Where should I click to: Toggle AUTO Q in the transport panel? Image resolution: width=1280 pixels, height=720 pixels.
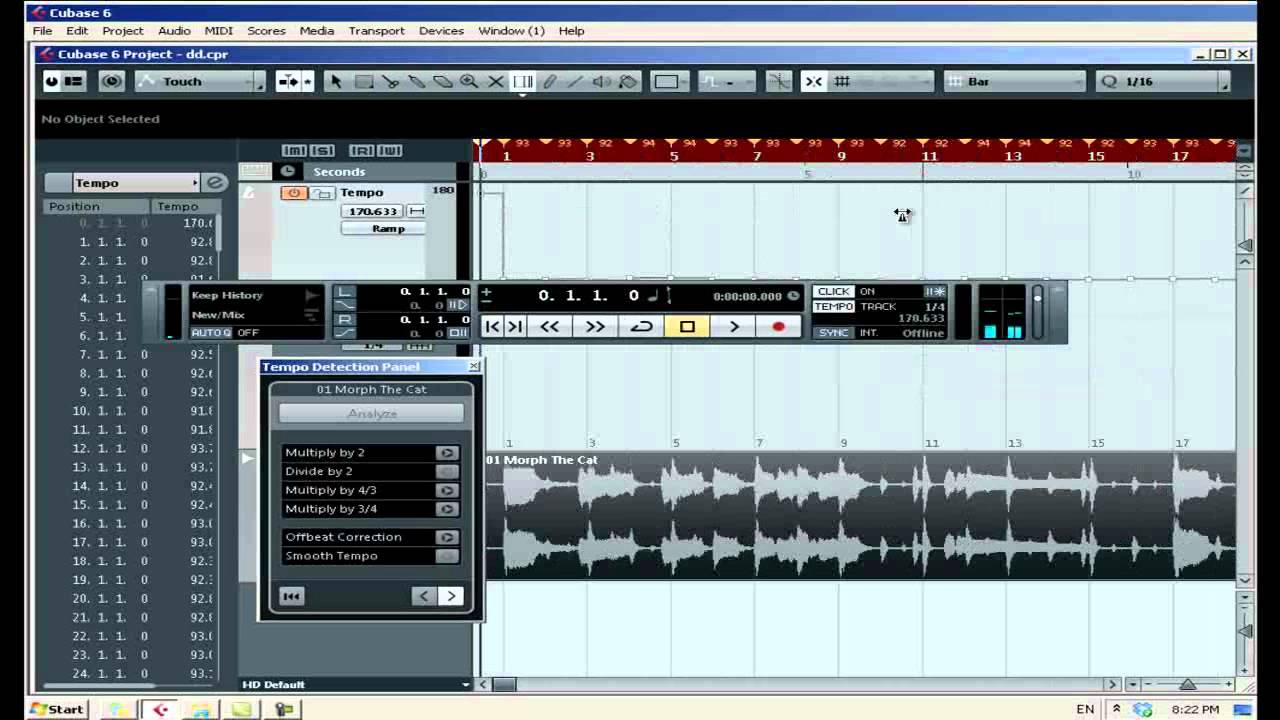[211, 333]
